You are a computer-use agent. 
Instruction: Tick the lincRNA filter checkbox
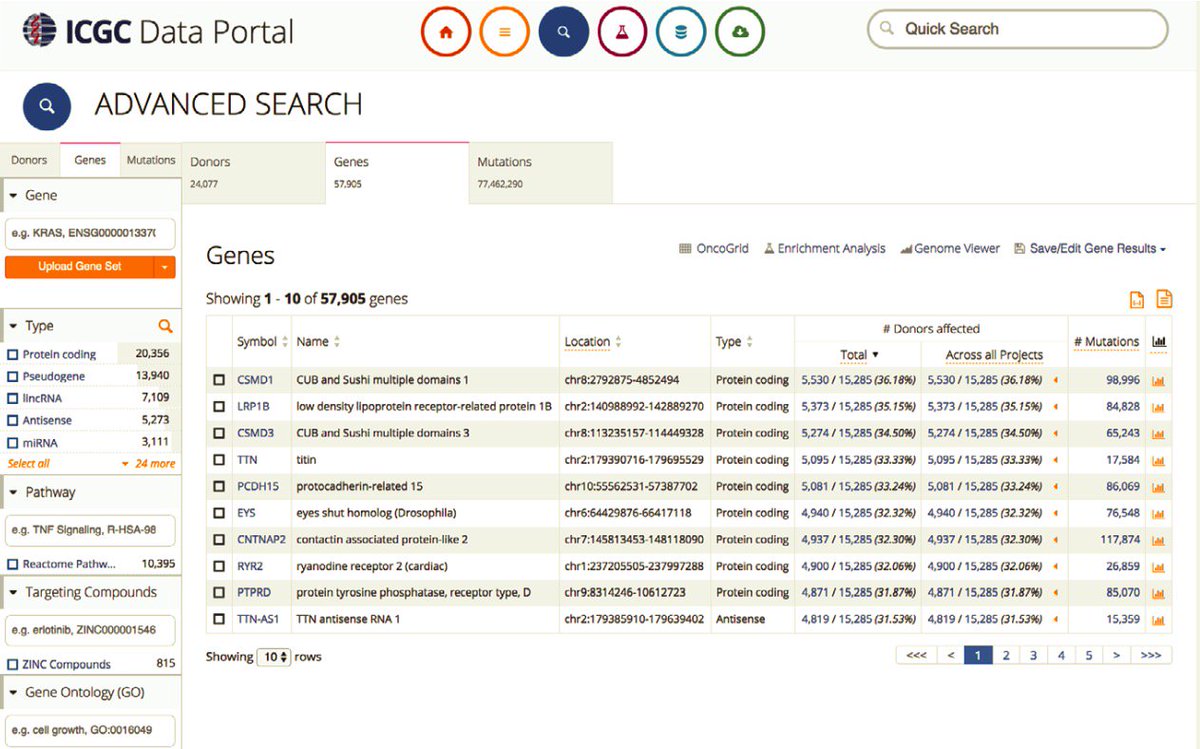(13, 398)
